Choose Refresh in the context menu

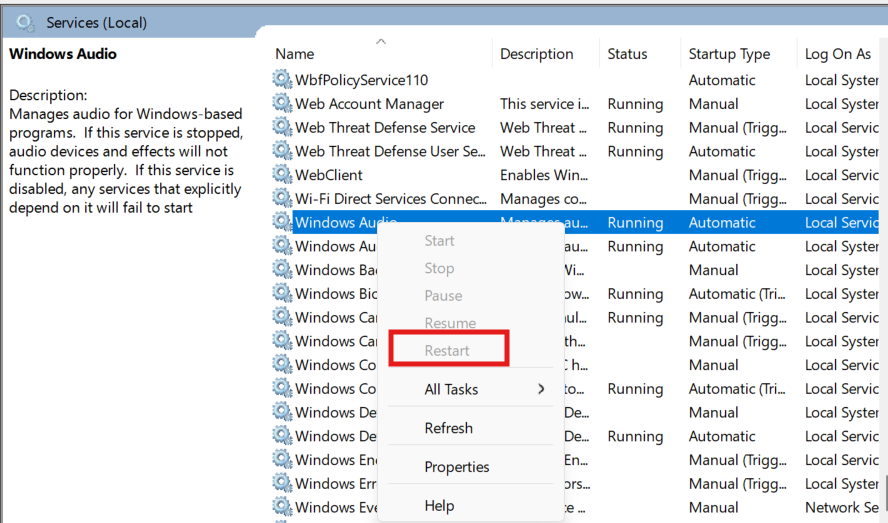tap(449, 428)
